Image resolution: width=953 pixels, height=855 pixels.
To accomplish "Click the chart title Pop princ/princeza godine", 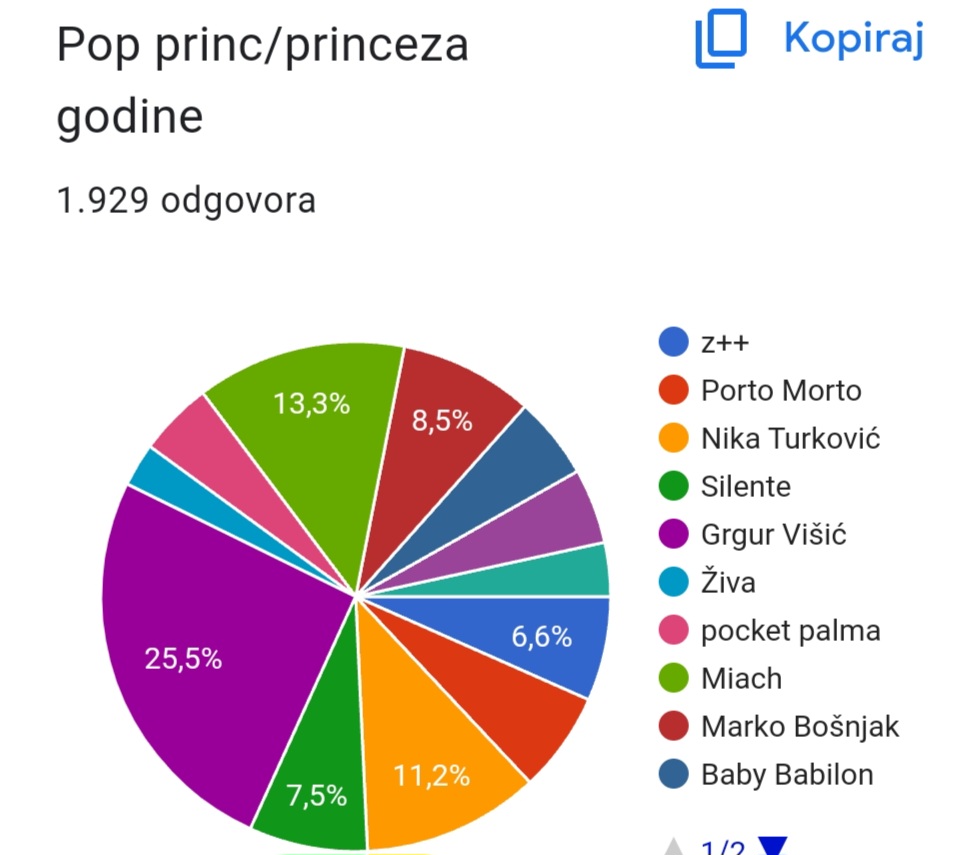I will point(262,80).
